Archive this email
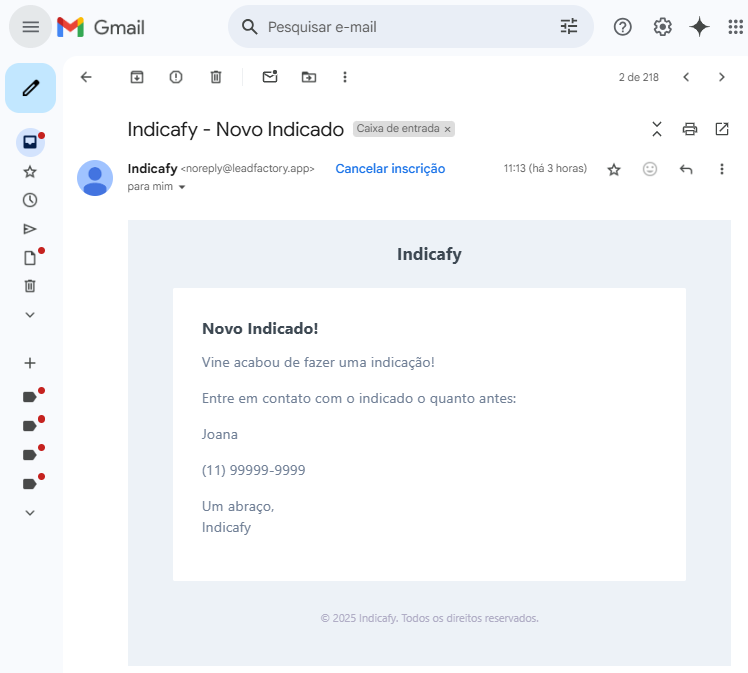Image resolution: width=748 pixels, height=673 pixels. (x=137, y=77)
